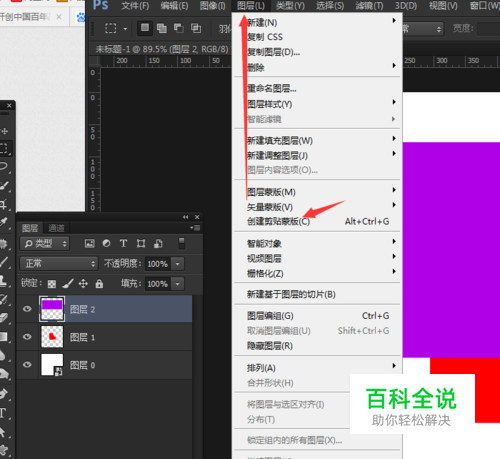
Task: Choose 隐藏图层(R) menu item
Action: [x=317, y=346]
